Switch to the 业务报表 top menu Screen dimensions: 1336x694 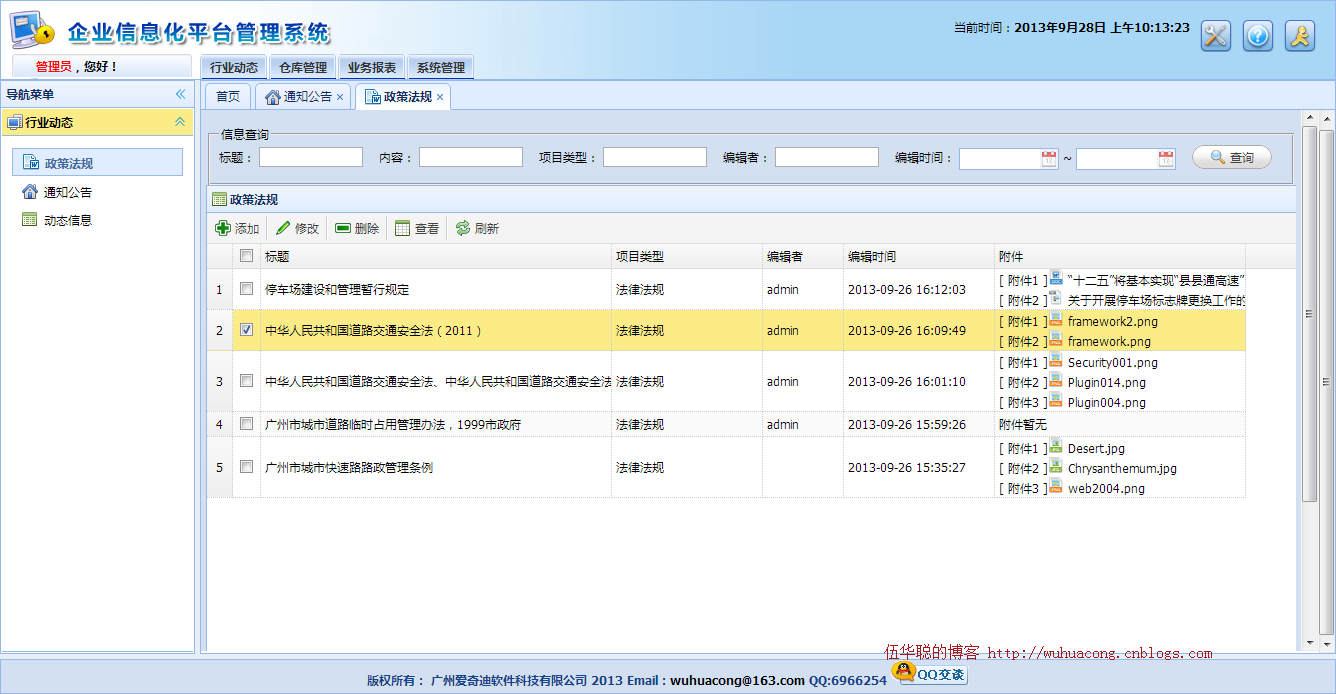(372, 67)
